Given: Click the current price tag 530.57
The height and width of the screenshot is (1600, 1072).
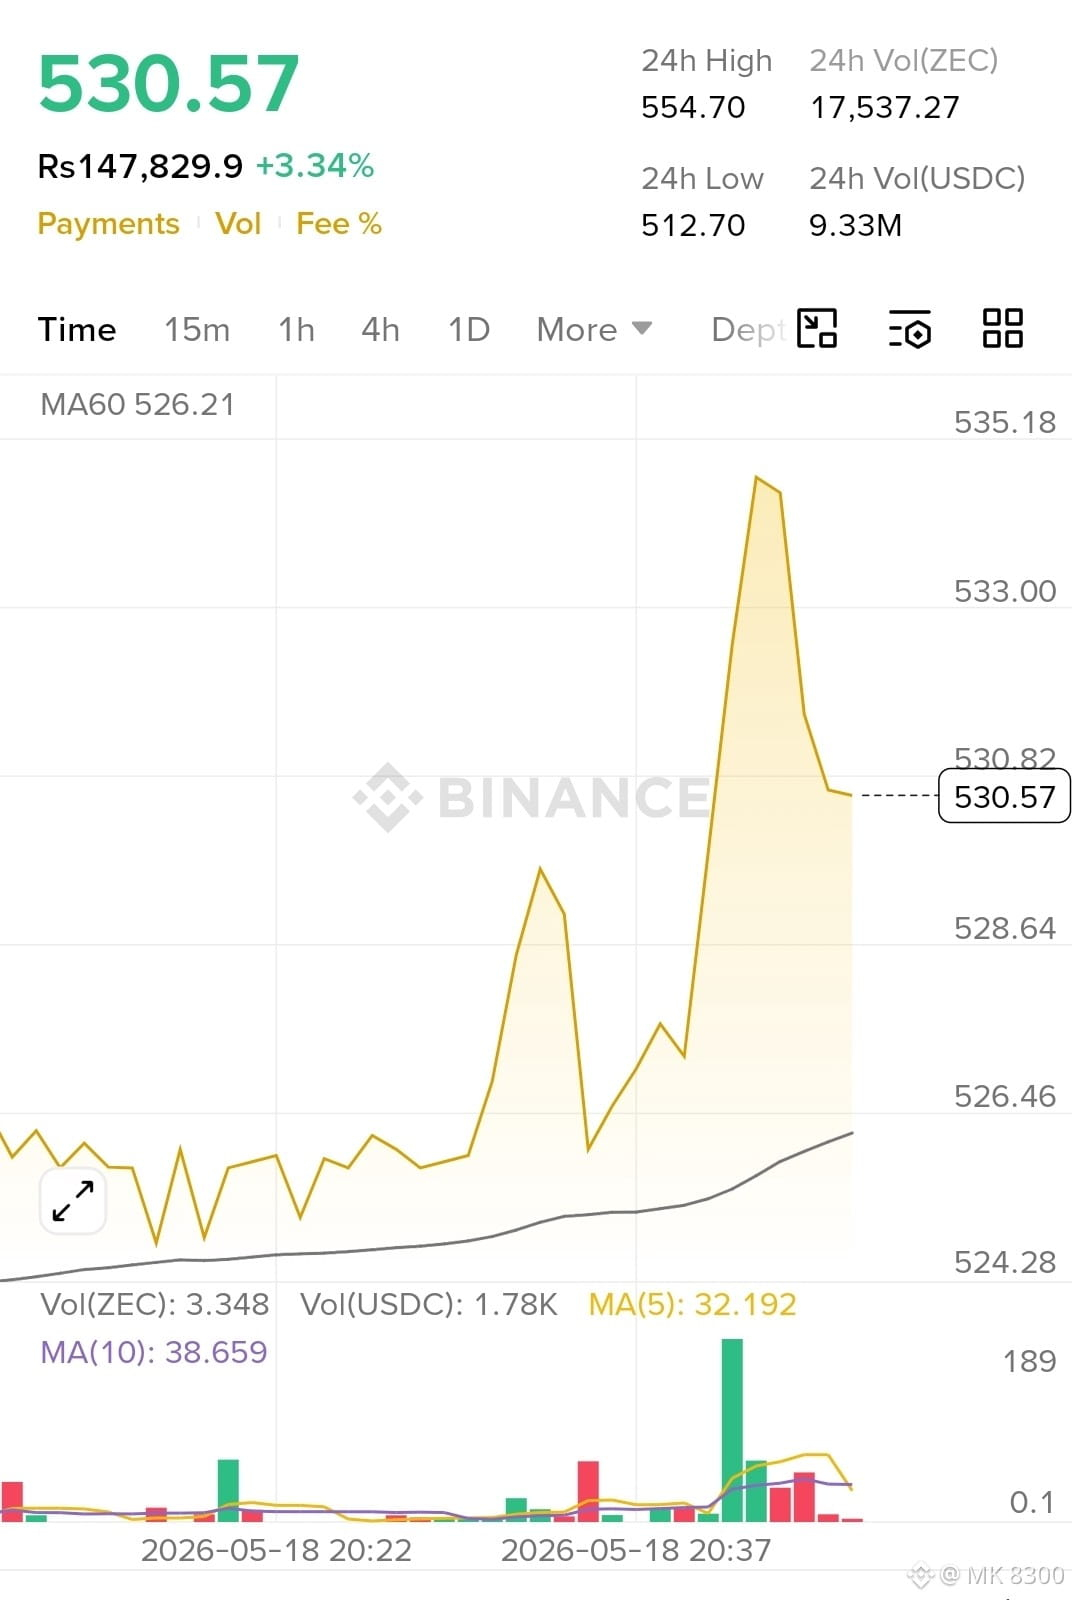Looking at the screenshot, I should tap(1004, 796).
